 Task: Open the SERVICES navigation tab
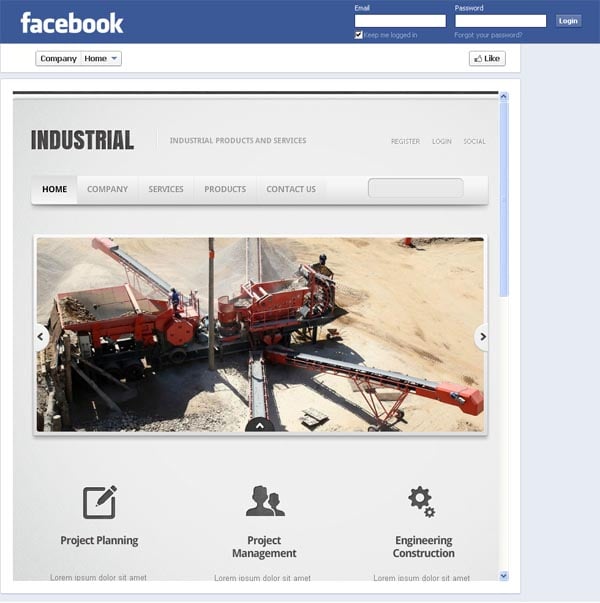click(166, 189)
